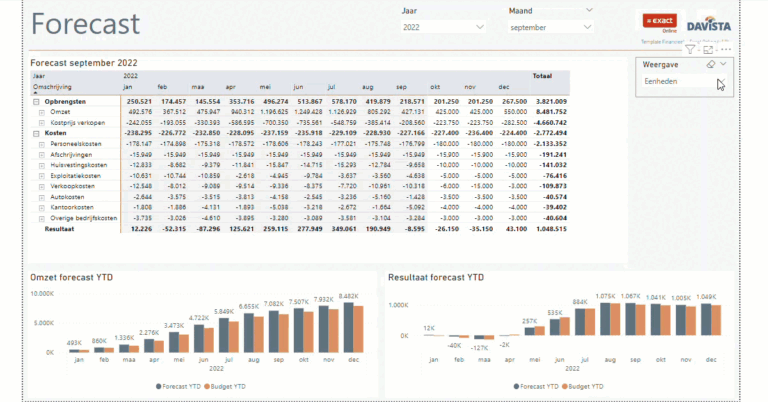
Task: Click Resultaat total value 1.048.515
Action: tap(552, 229)
